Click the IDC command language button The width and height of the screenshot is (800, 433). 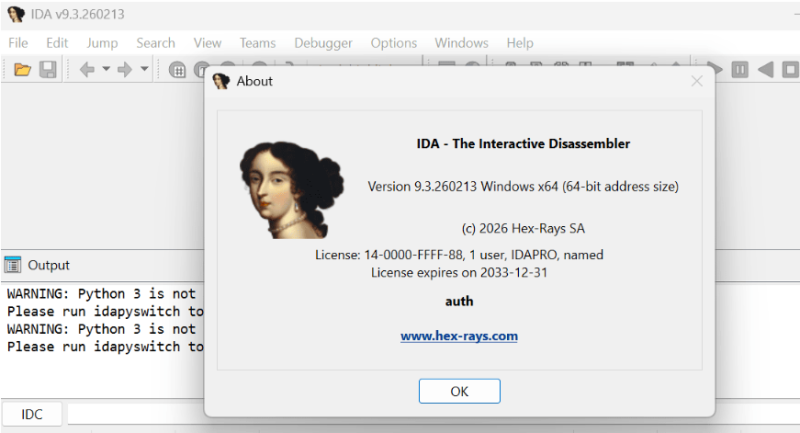32,414
